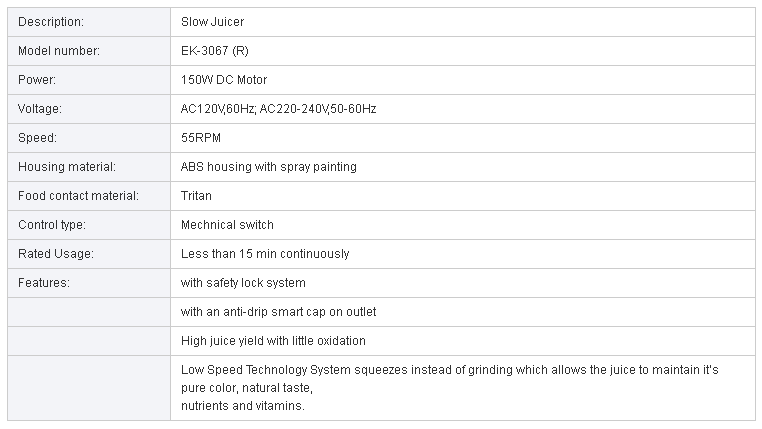This screenshot has width=762, height=429.
Task: Select Less than 15 min continuously text
Action: click(265, 254)
